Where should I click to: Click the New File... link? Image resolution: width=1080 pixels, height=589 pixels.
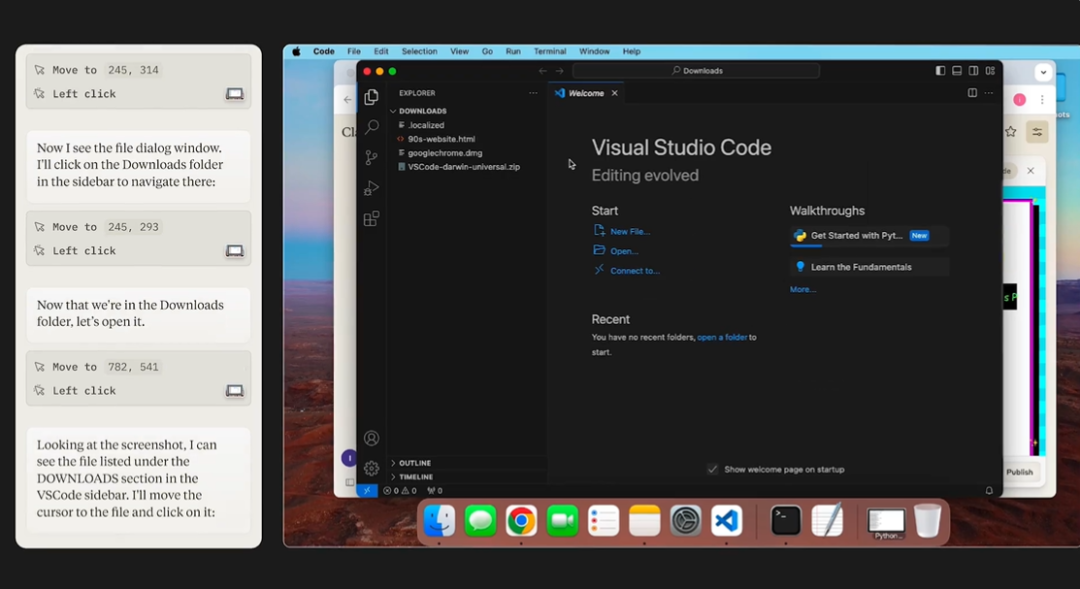(x=630, y=231)
